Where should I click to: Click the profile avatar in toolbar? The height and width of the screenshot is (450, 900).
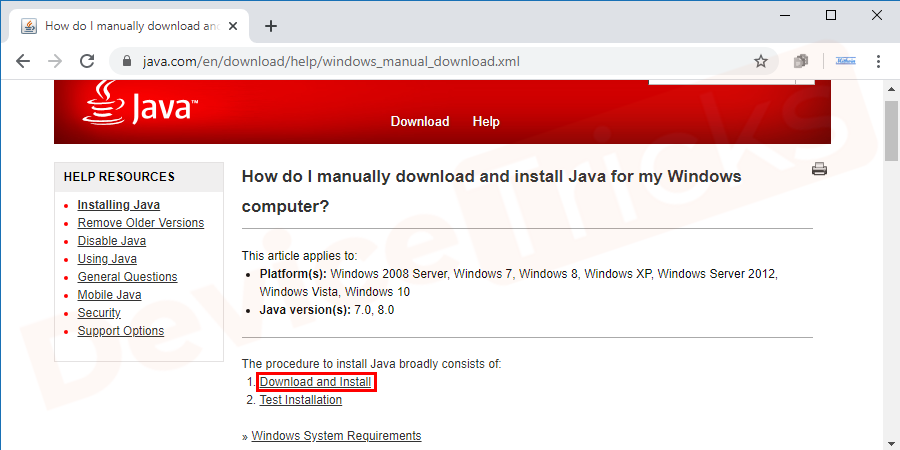[846, 60]
